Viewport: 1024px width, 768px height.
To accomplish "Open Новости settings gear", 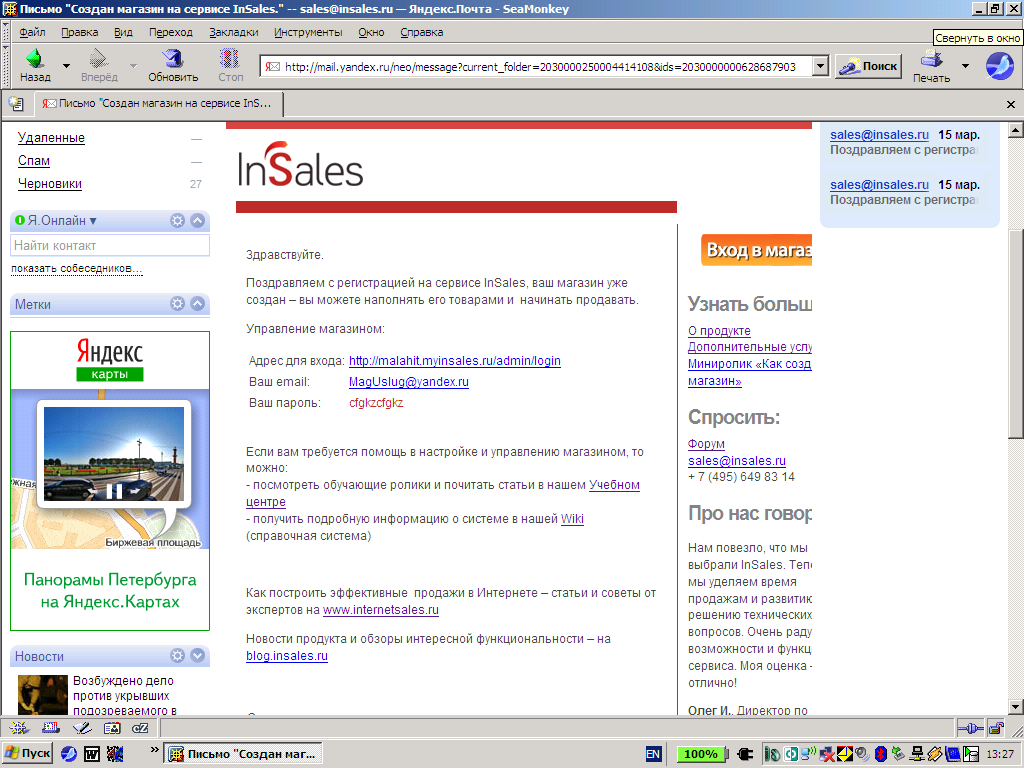I will tap(177, 656).
